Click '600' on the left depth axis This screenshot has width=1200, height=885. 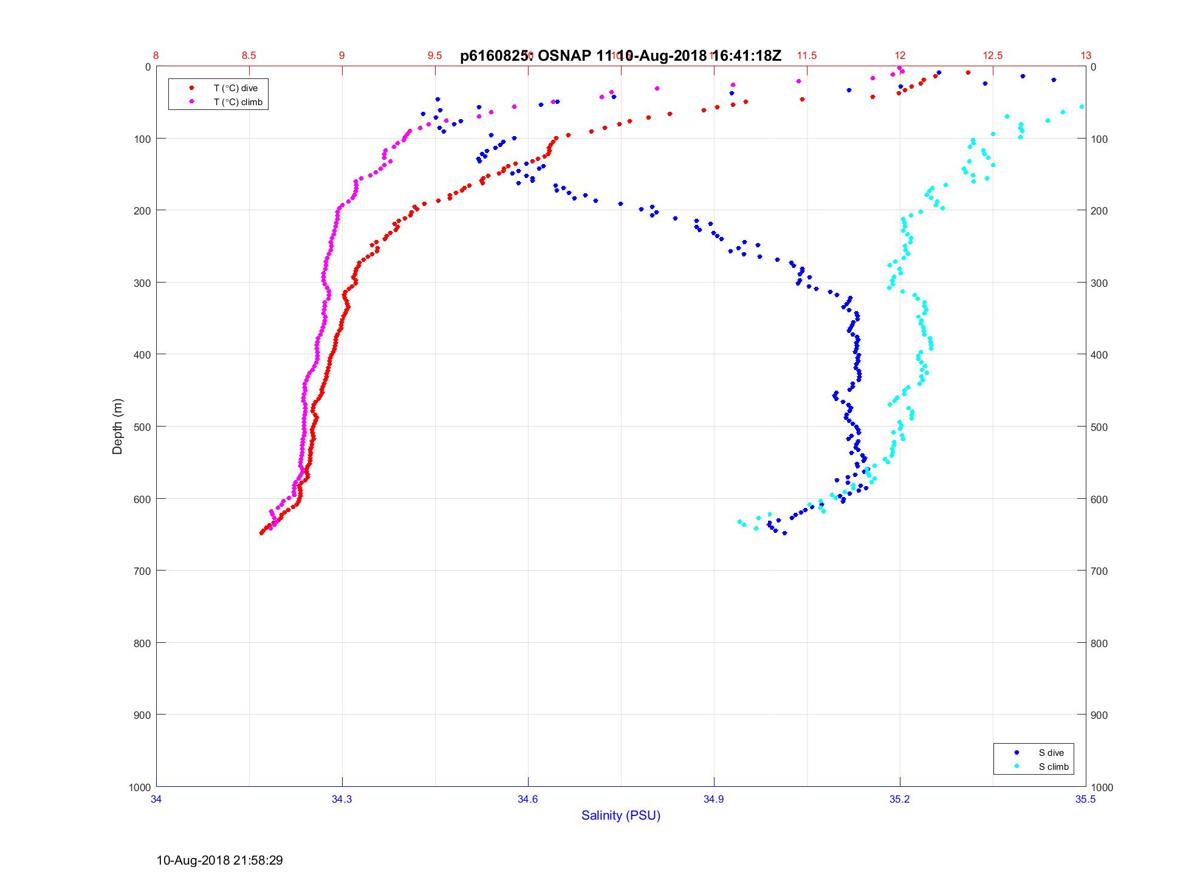(x=141, y=499)
